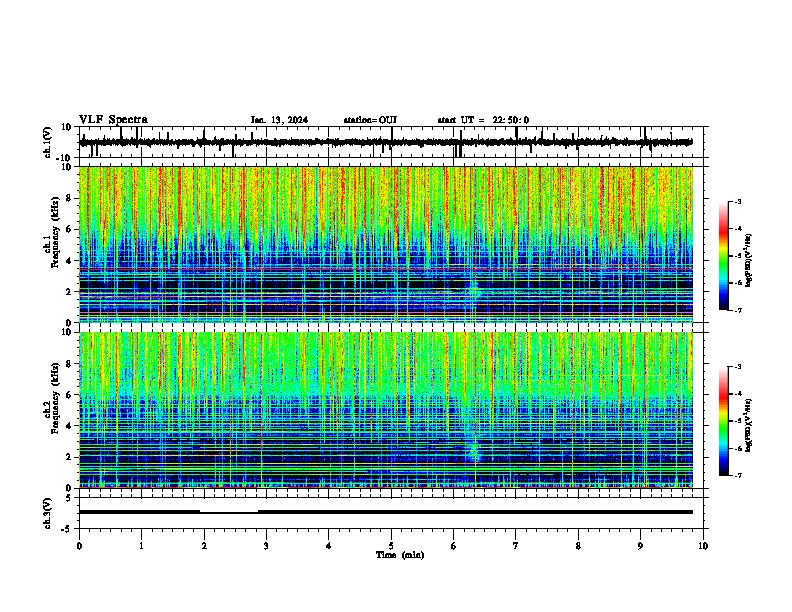Click the time axis tick label "7"

point(516,546)
